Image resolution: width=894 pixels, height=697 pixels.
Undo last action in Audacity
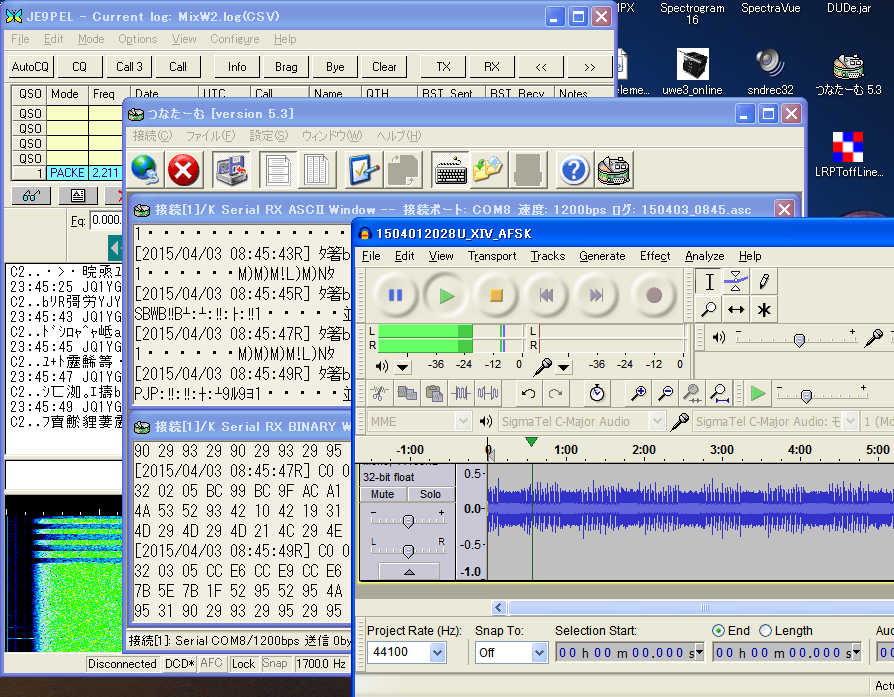[528, 393]
